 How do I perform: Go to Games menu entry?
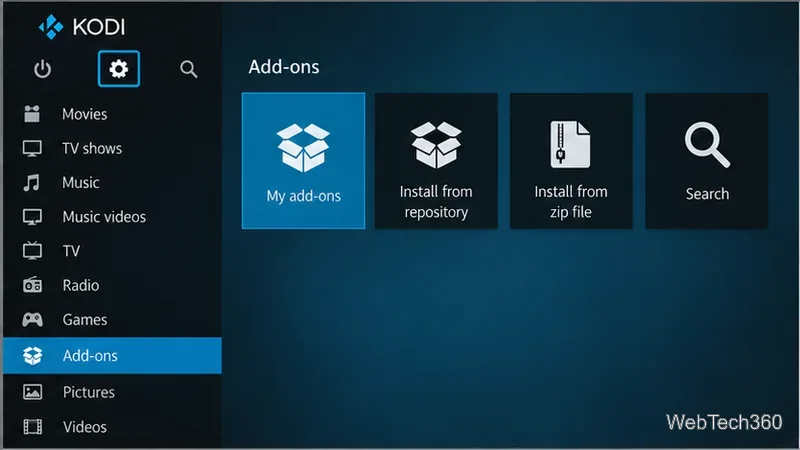(112, 319)
